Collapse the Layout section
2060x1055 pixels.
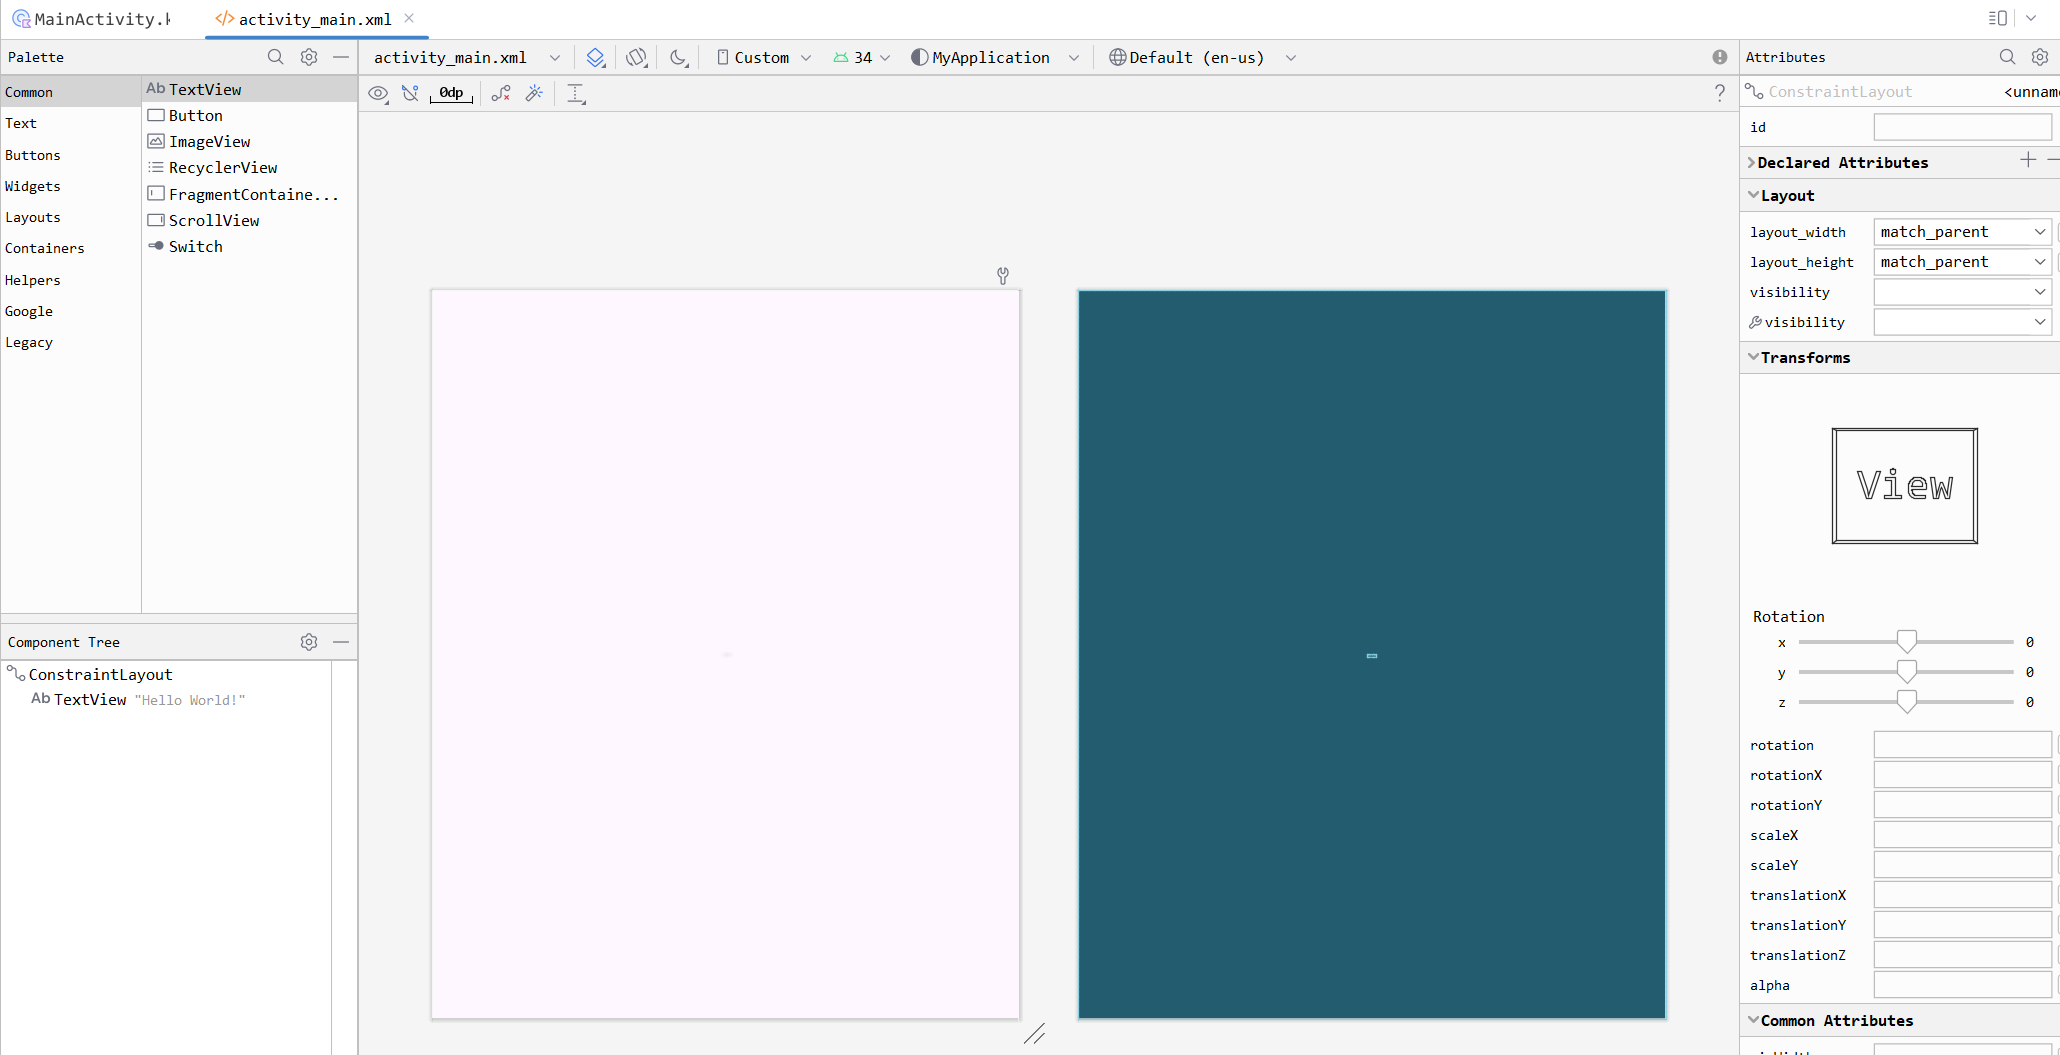[1753, 195]
